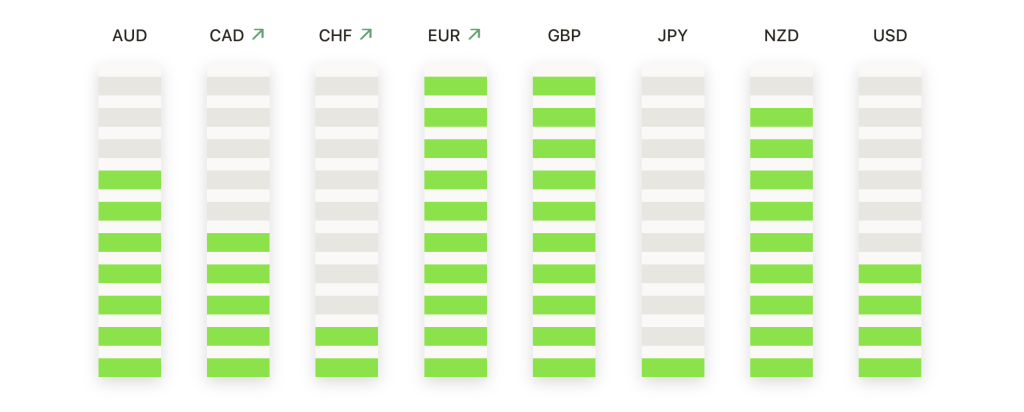1024x412 pixels.
Task: Open the JPY currency header
Action: [673, 36]
